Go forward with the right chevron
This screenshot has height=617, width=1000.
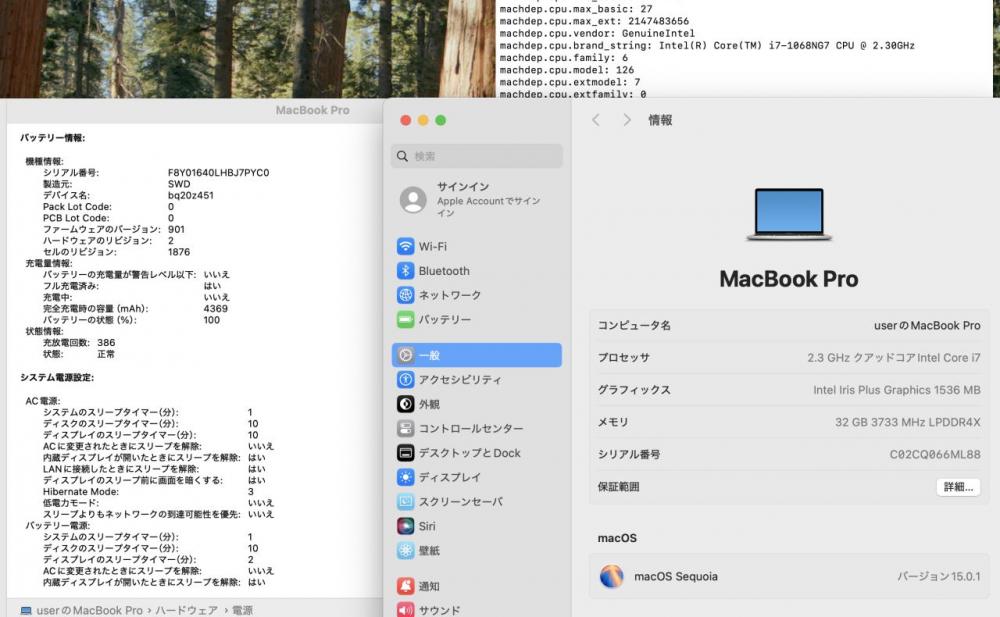pos(627,120)
